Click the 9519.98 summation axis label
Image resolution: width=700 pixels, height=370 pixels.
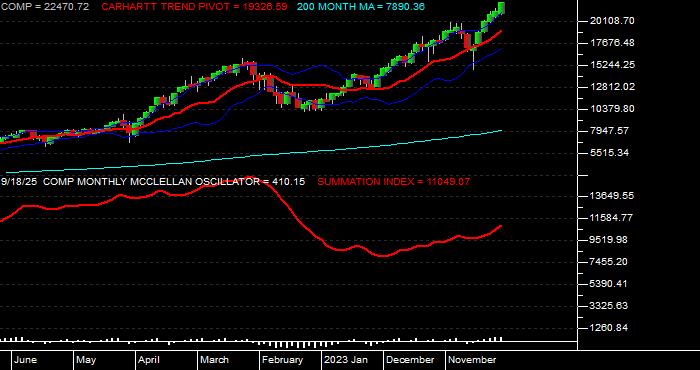(x=609, y=240)
